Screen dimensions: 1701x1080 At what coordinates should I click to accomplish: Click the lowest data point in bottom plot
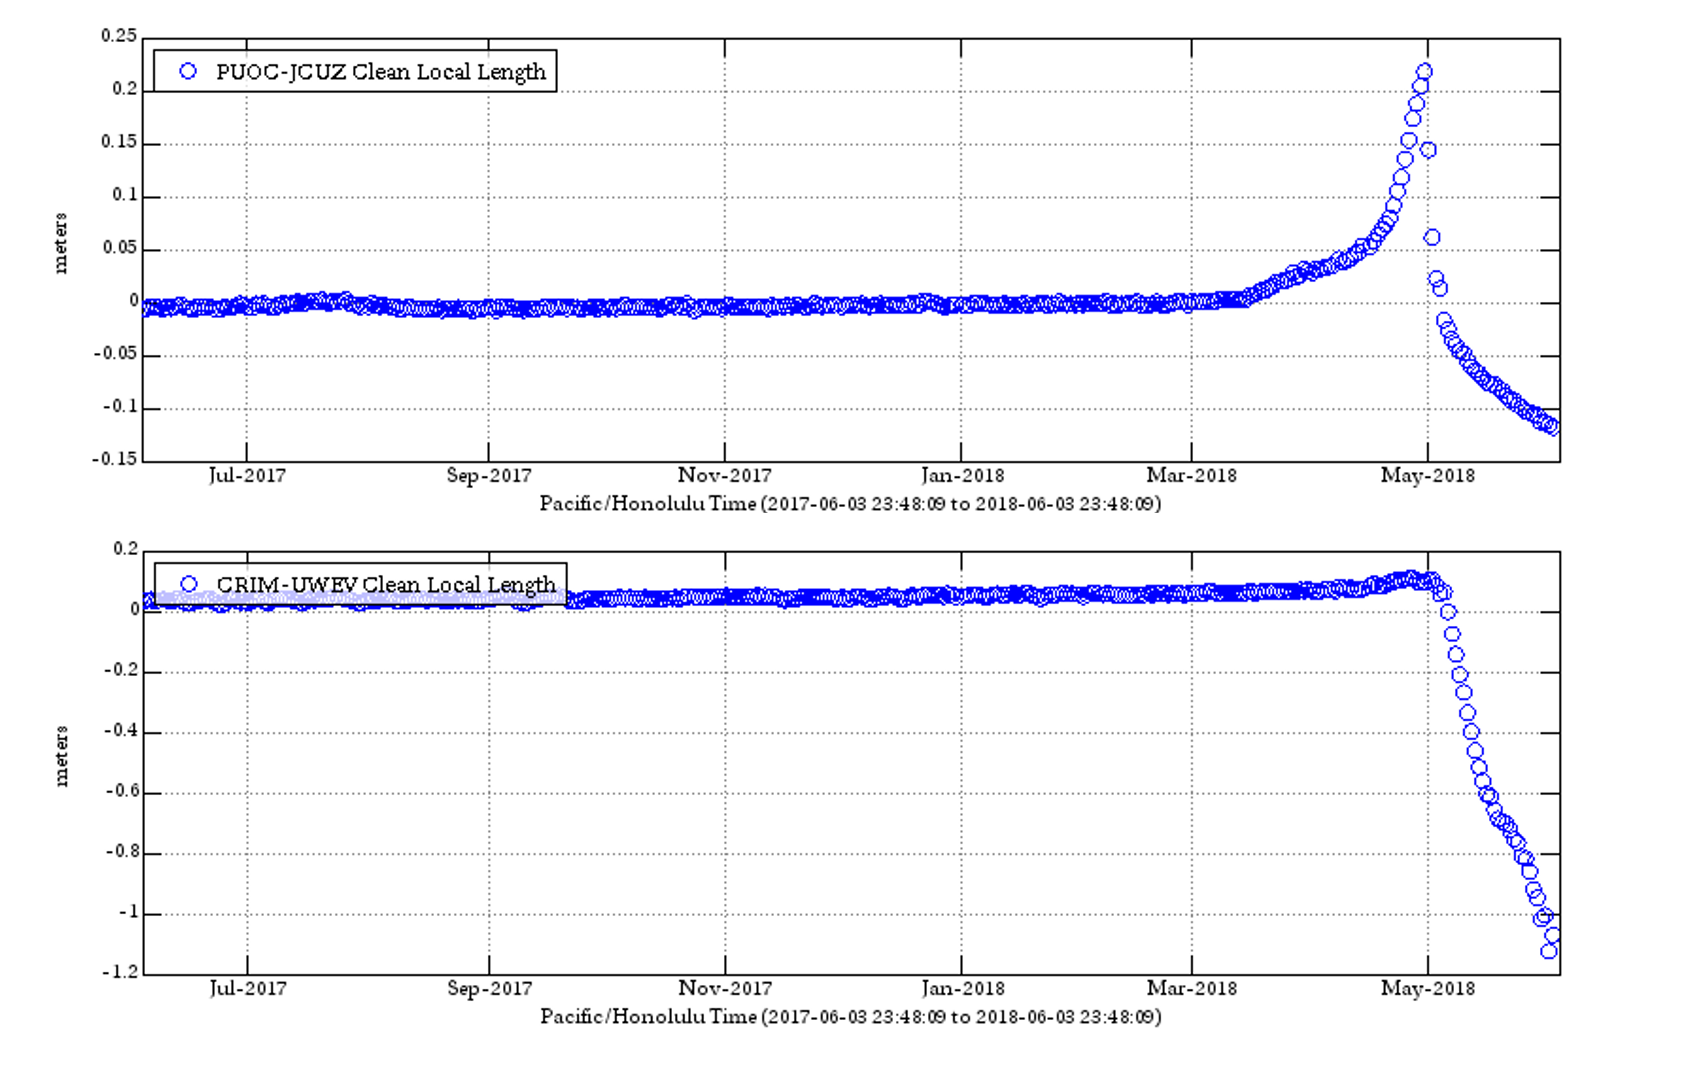(x=1548, y=951)
